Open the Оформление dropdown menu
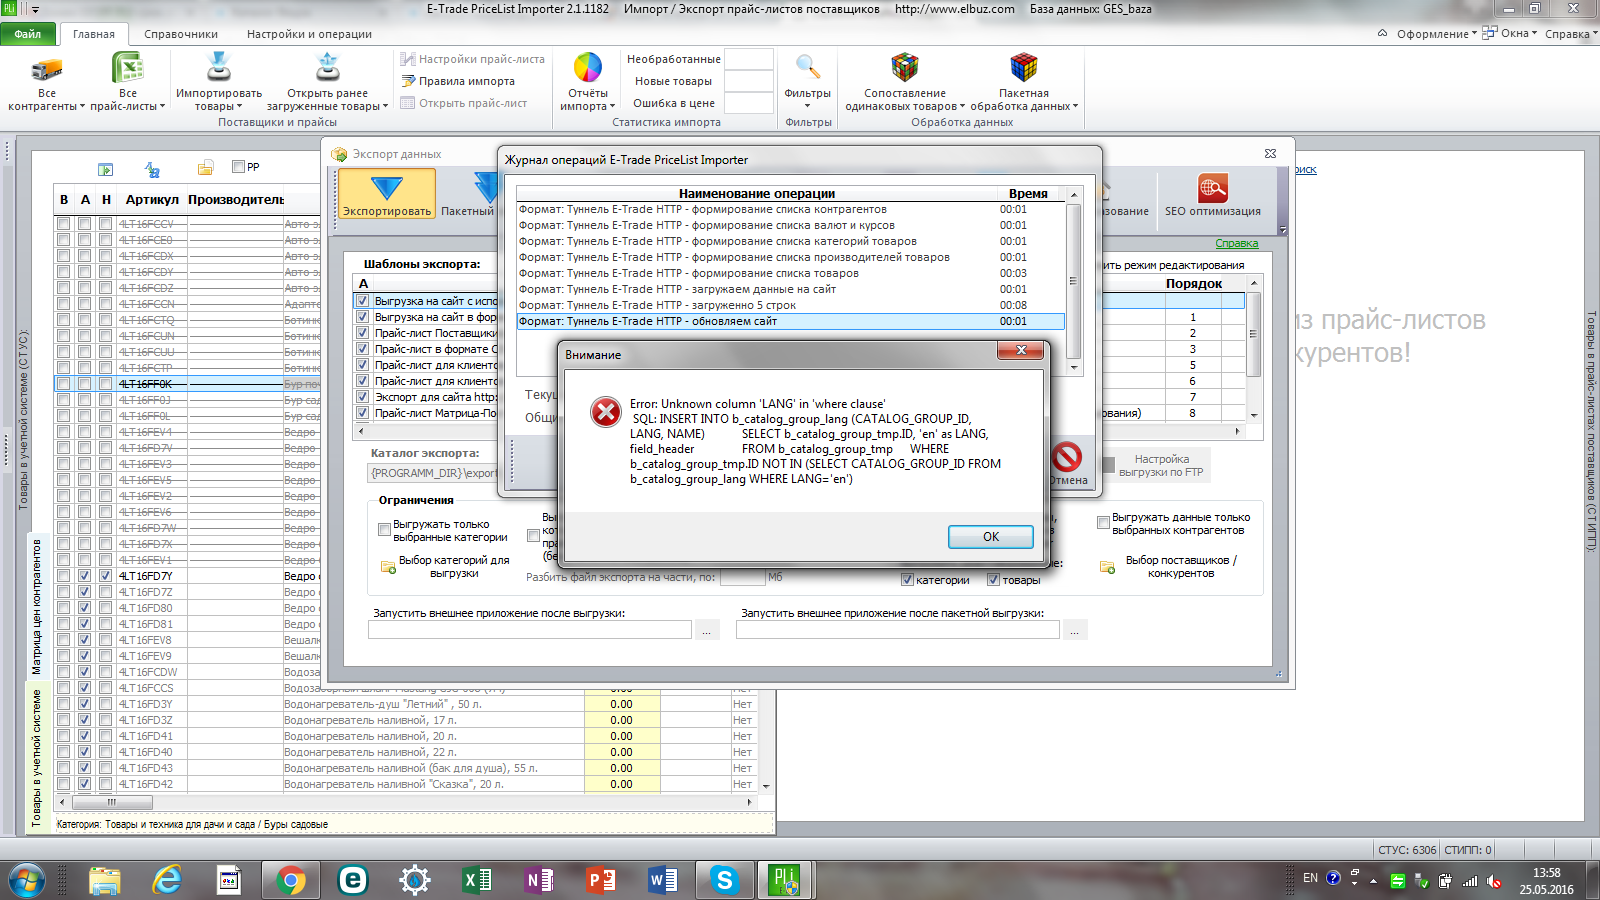 [1436, 34]
